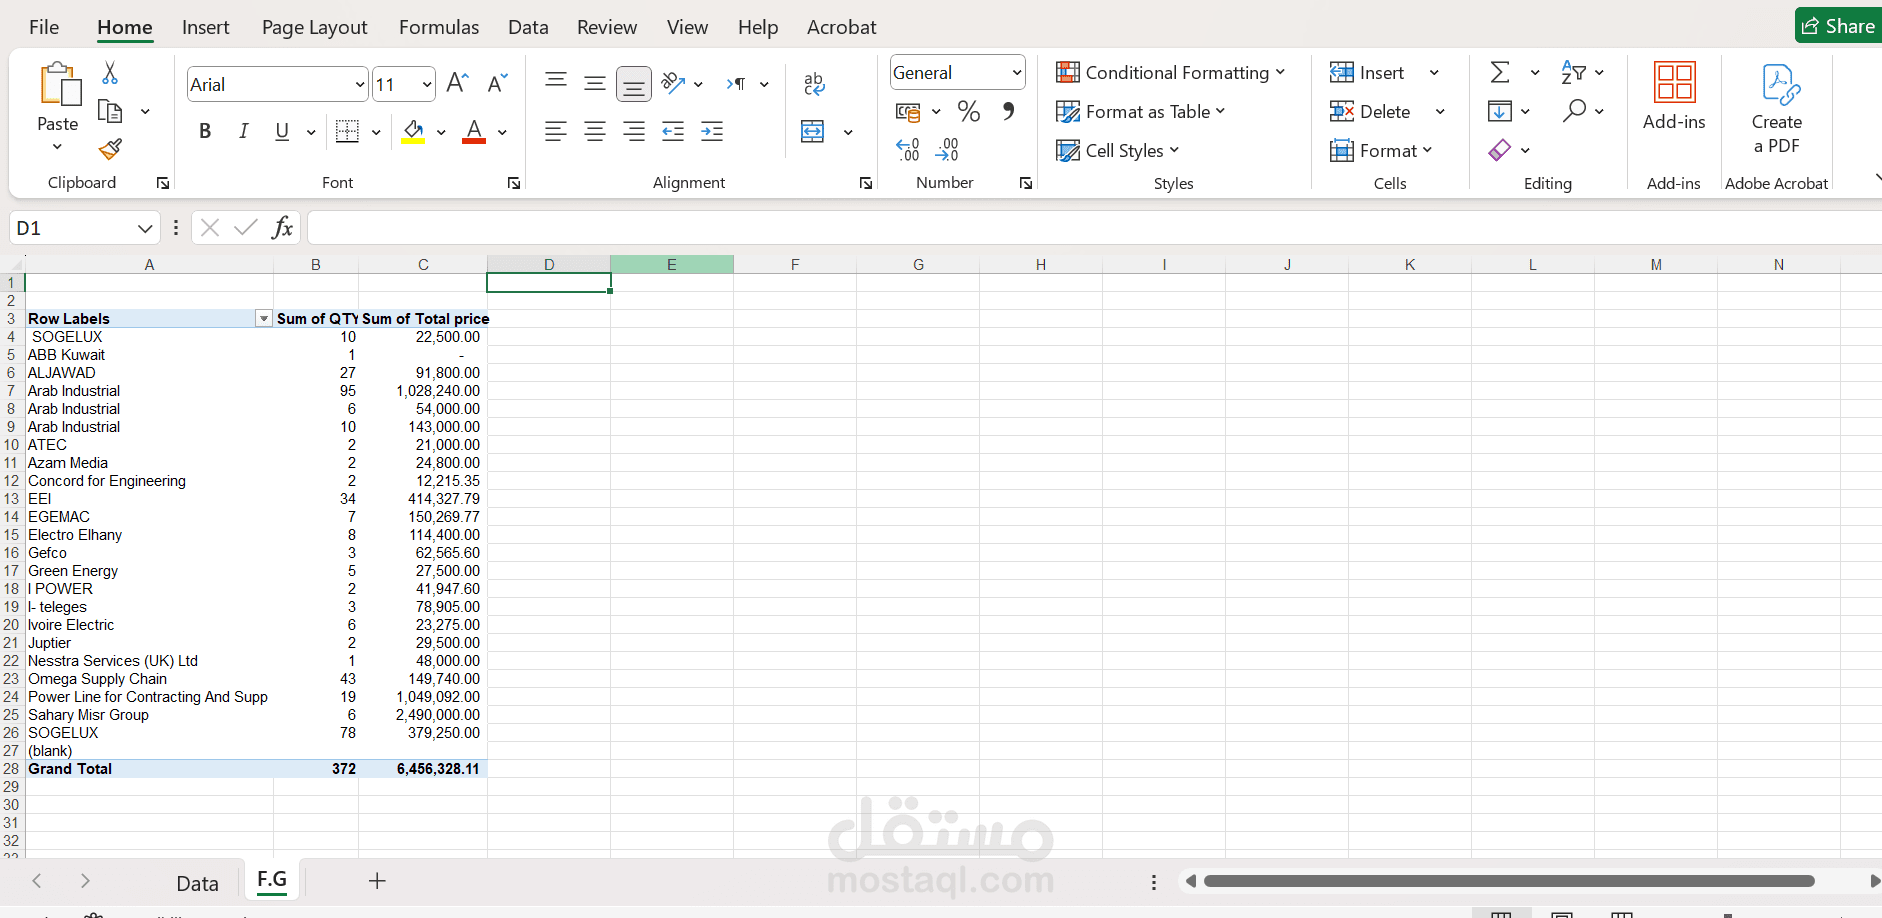This screenshot has width=1882, height=918.
Task: Apply the Borders icon
Action: click(x=347, y=131)
